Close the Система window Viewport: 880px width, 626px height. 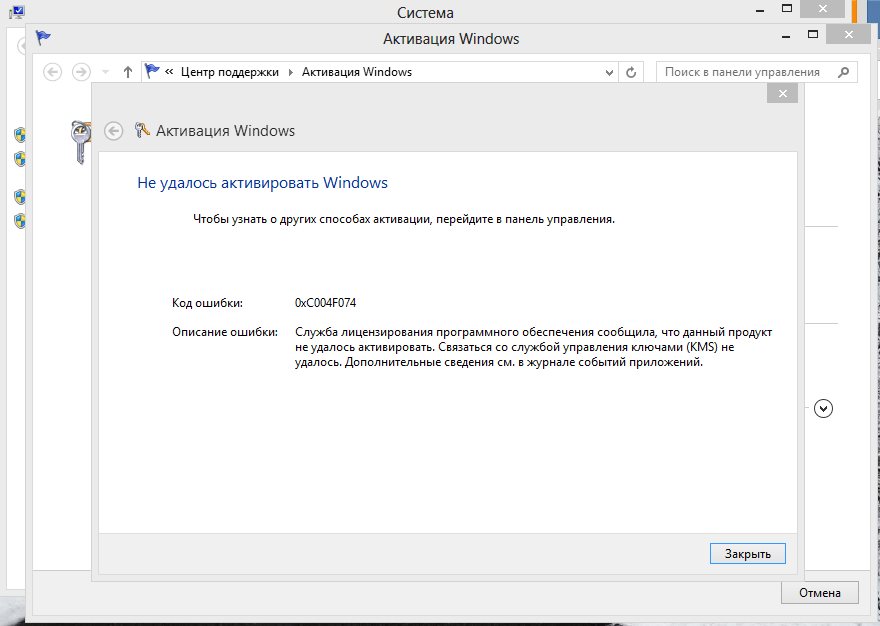tap(823, 9)
